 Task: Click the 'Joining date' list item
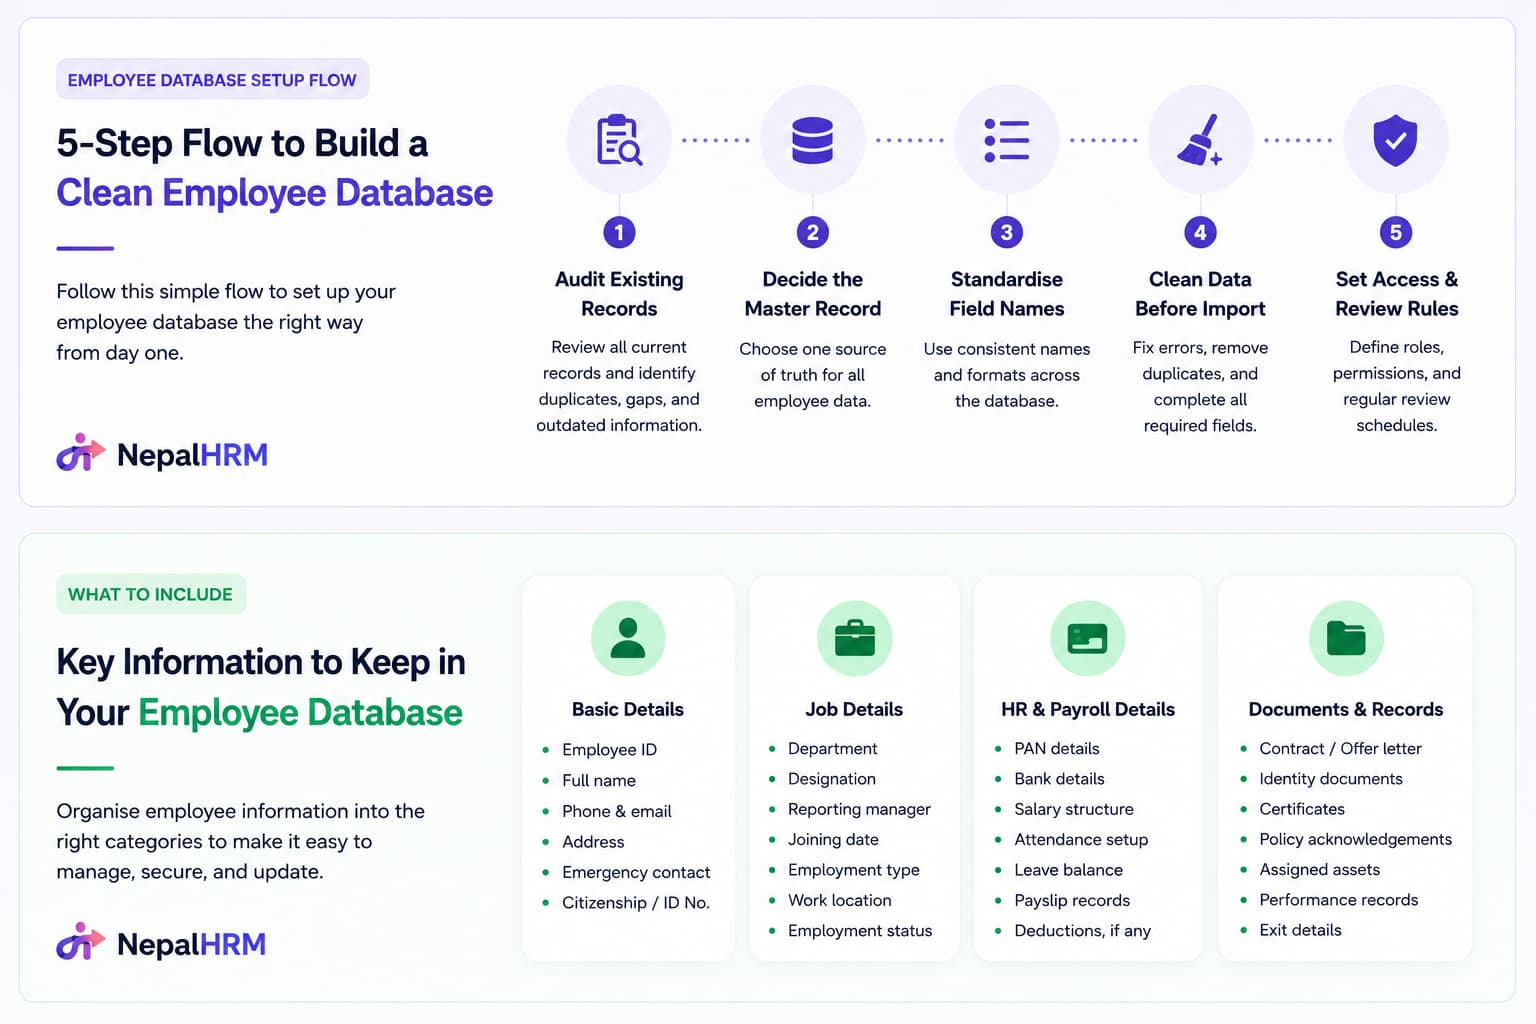[x=833, y=839]
